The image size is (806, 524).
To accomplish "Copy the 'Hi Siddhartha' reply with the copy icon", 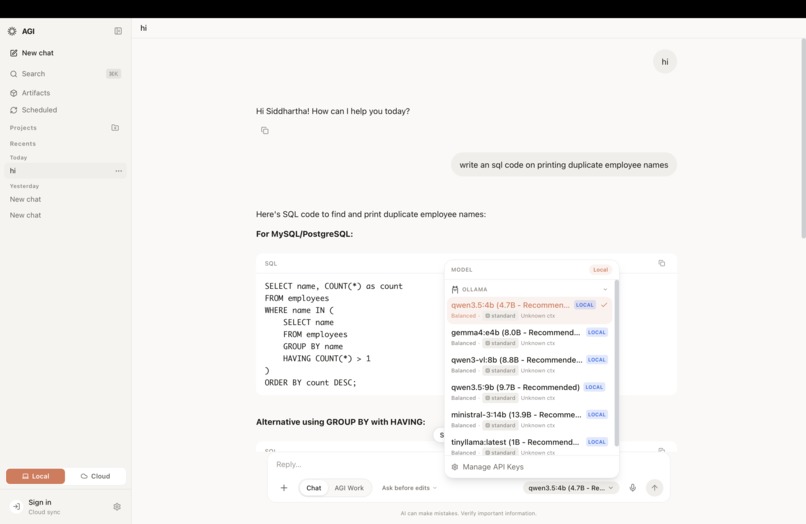I will (x=265, y=131).
